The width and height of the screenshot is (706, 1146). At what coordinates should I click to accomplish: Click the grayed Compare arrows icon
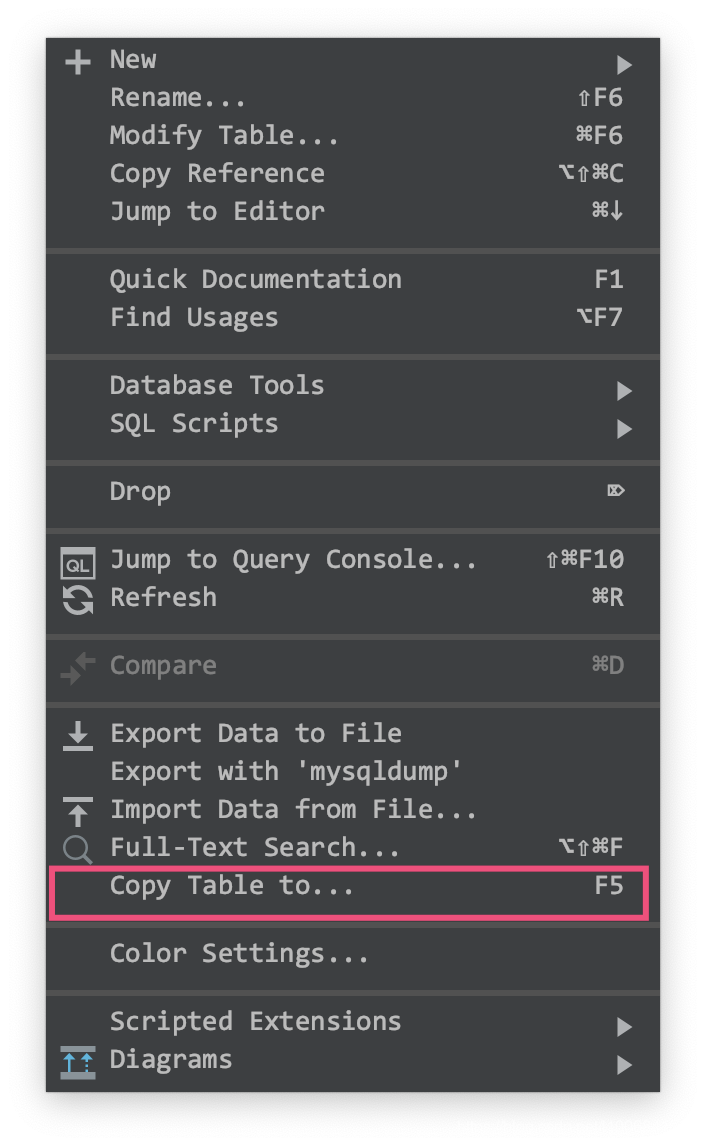coord(77,667)
